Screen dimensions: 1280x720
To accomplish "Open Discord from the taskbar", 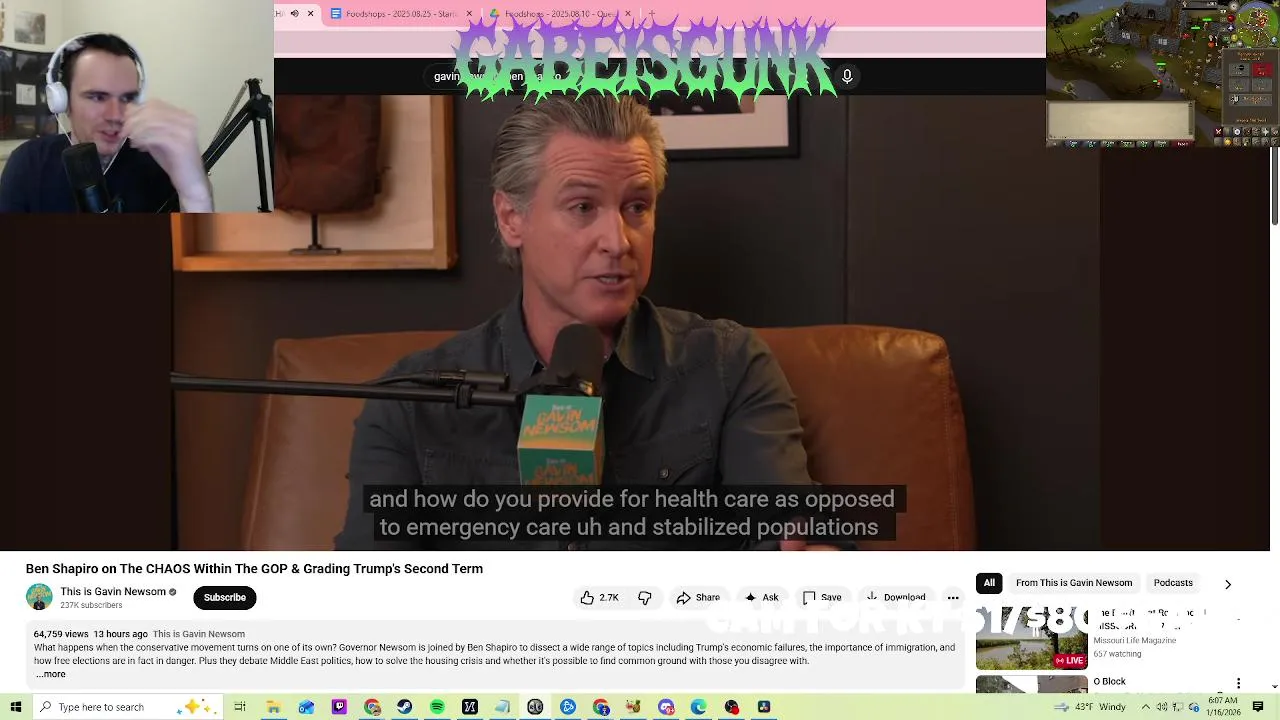I will (666, 707).
